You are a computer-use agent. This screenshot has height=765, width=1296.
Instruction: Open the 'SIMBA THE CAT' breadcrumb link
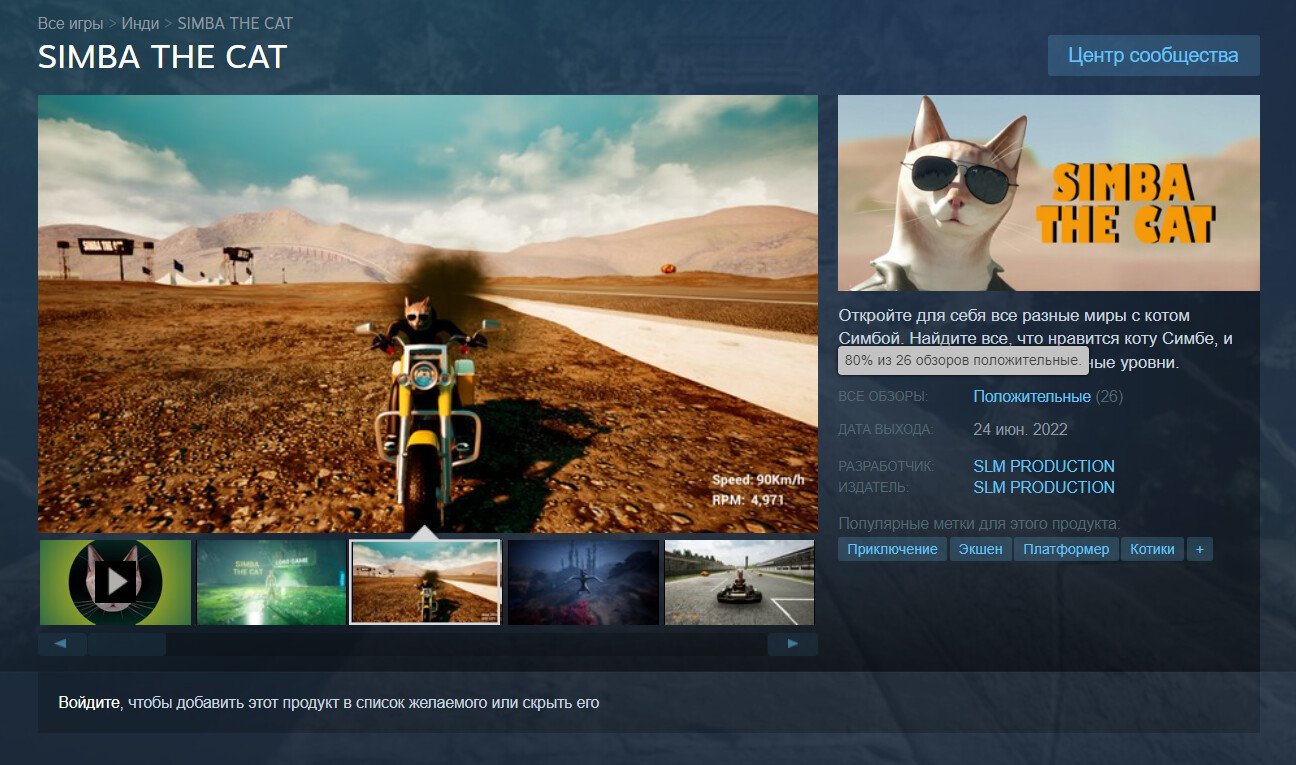235,22
